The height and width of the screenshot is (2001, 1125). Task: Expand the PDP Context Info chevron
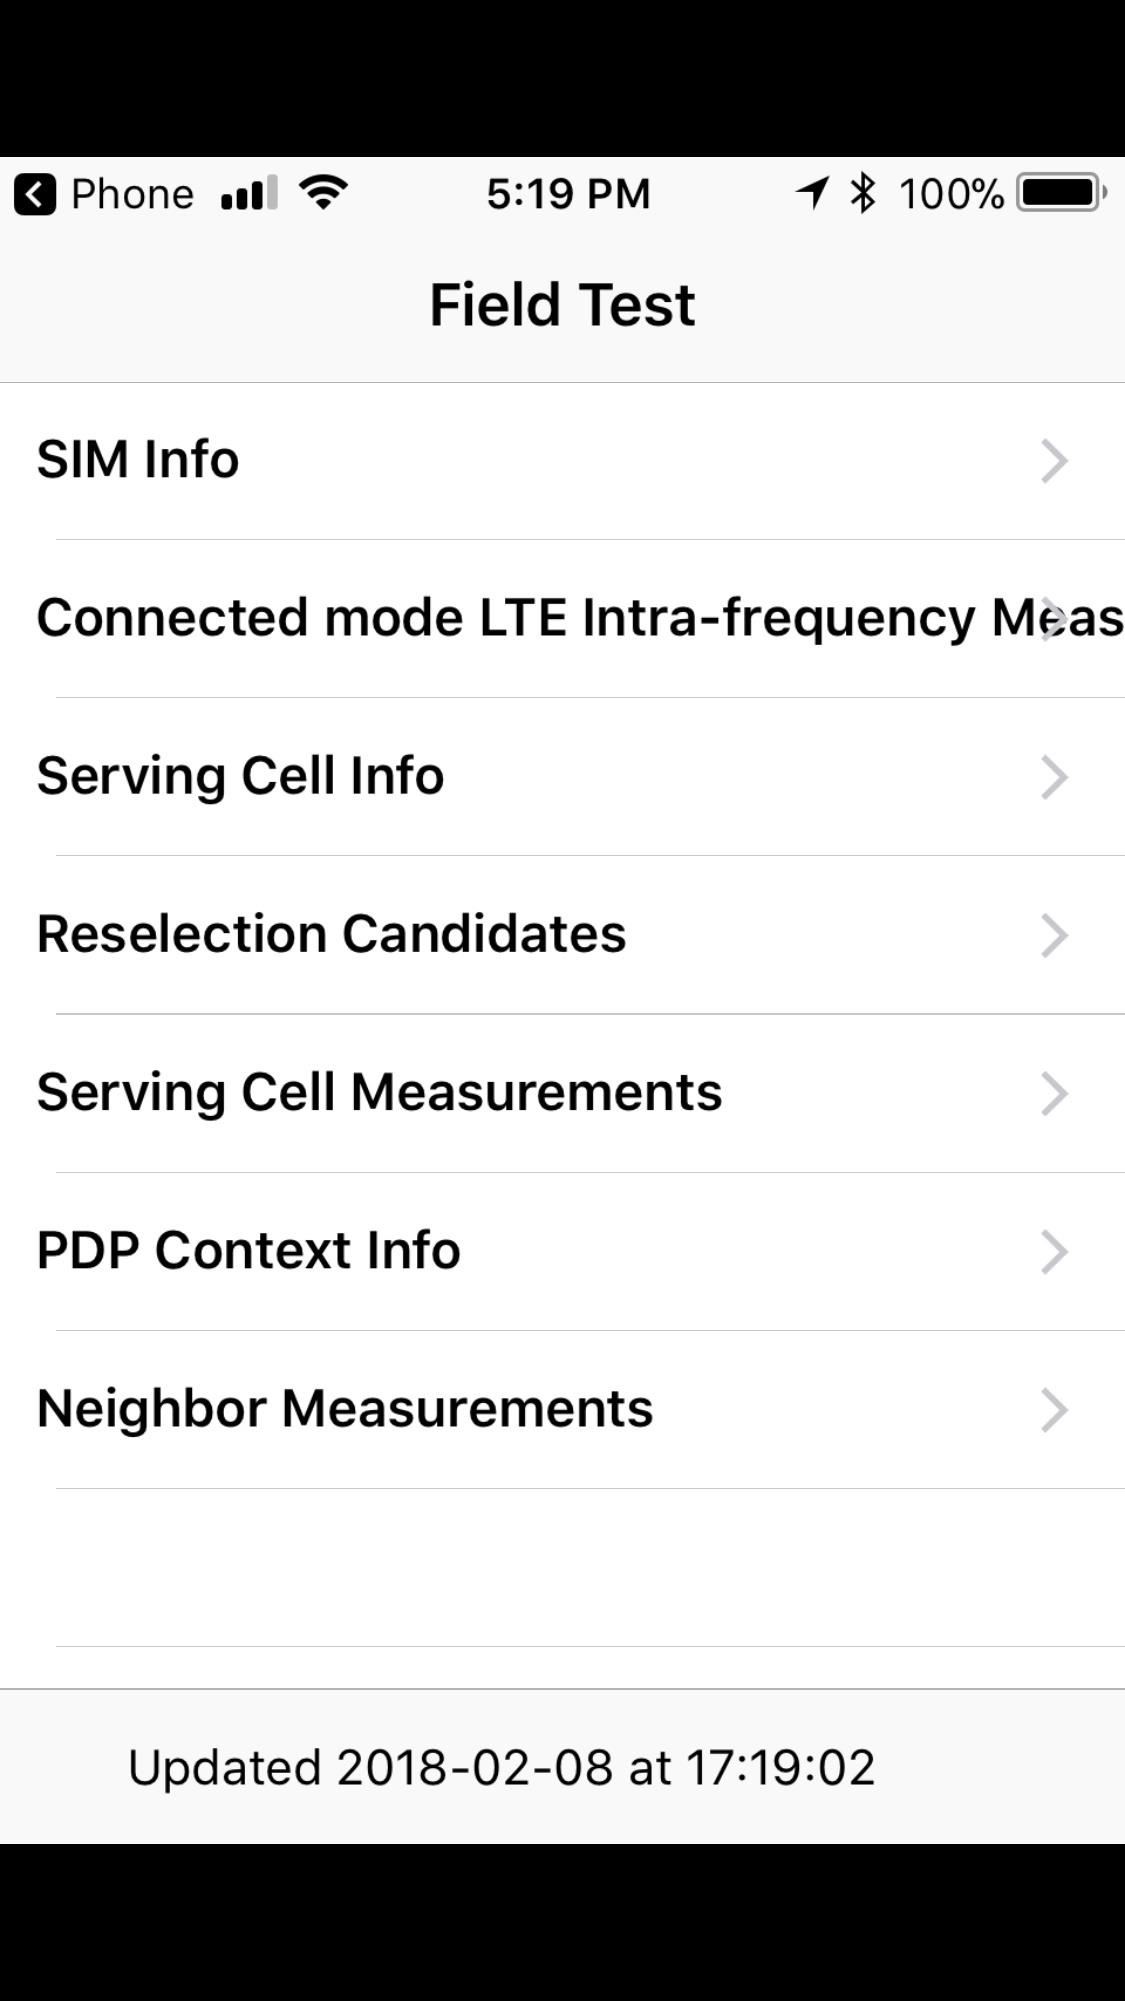pyautogui.click(x=1054, y=1251)
